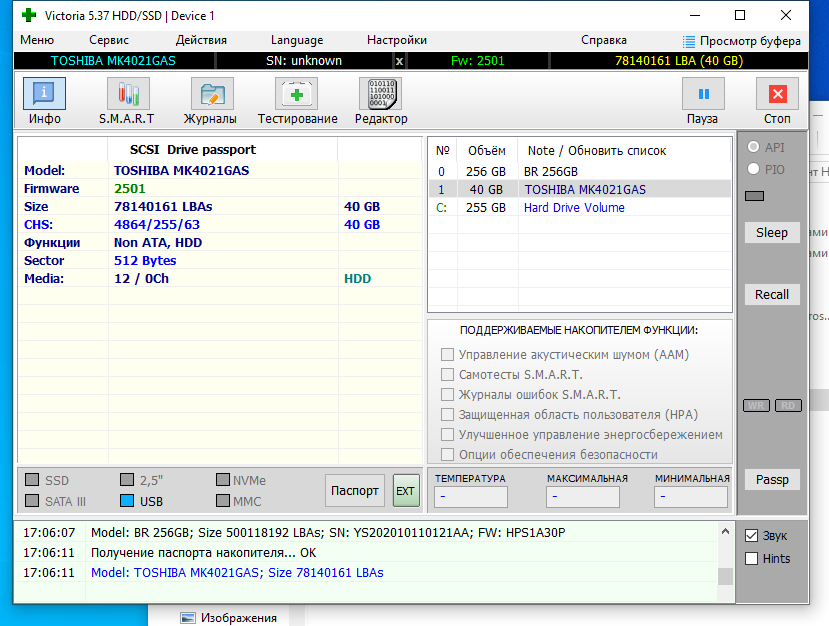Click the blue USB indicator box

(127, 500)
